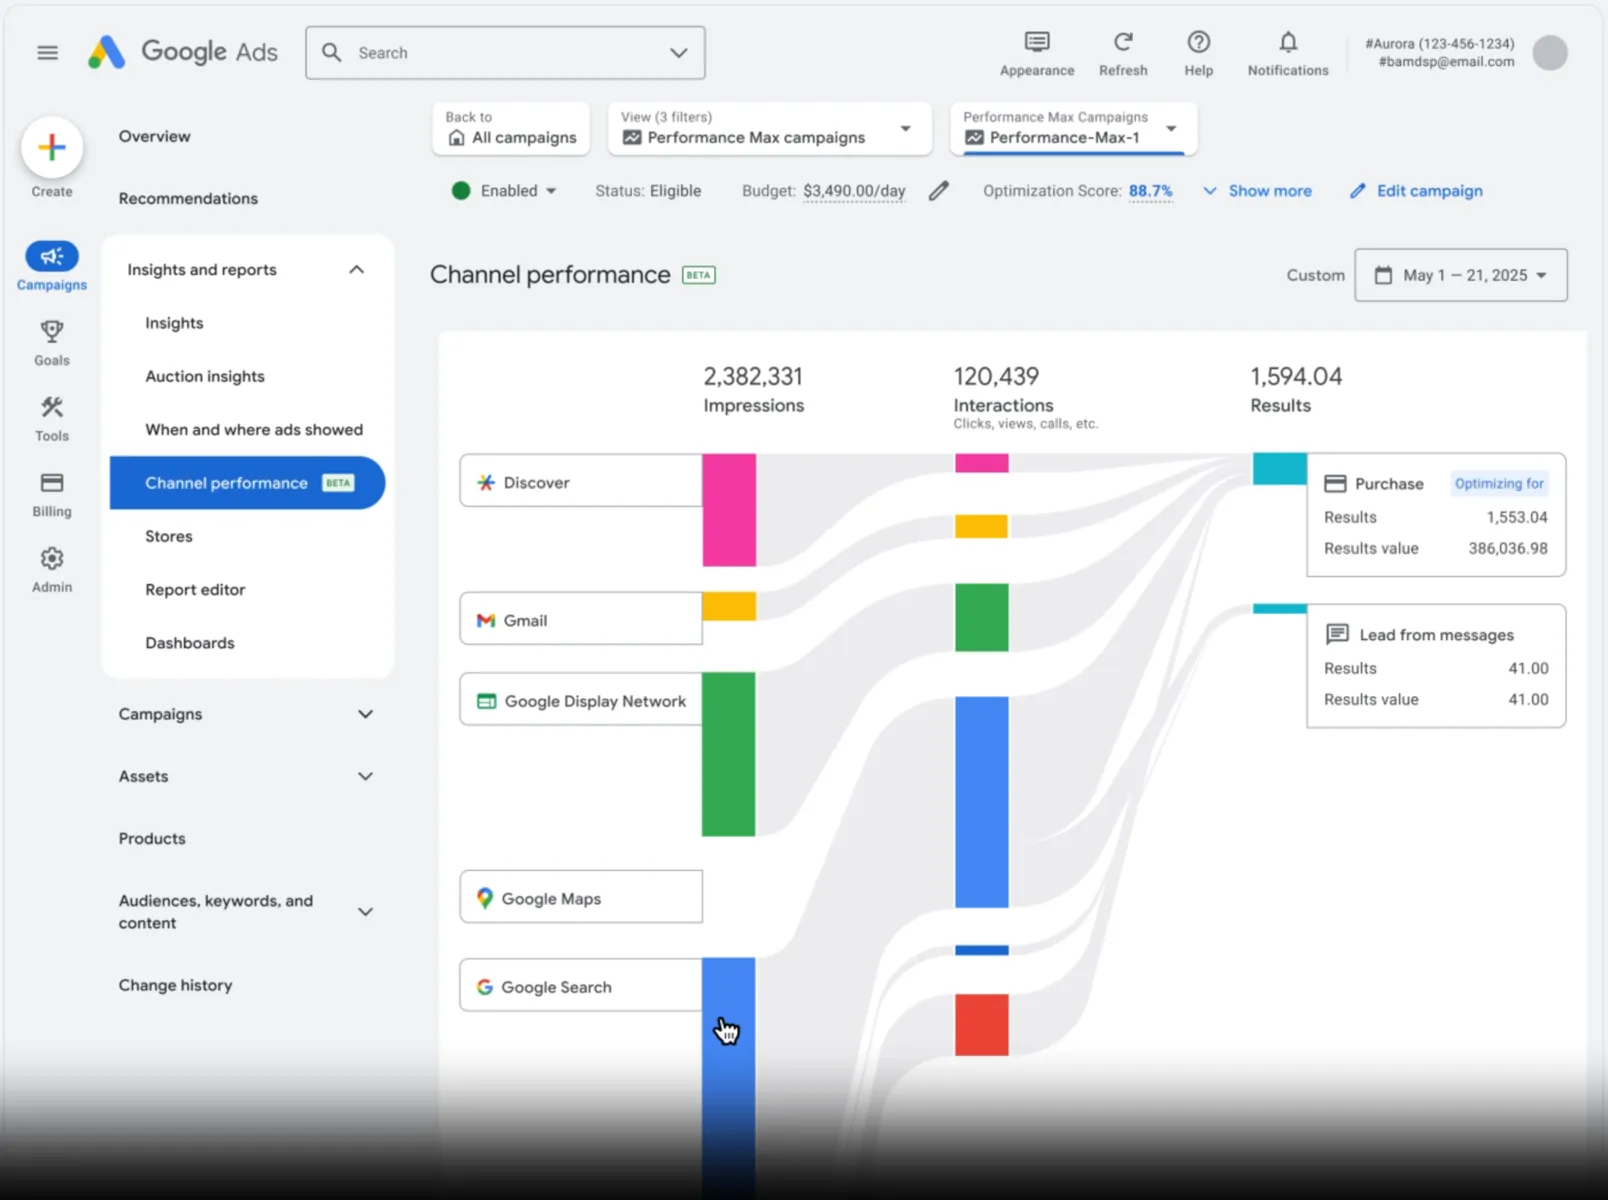
Task: Click the Create plus icon
Action: tap(51, 147)
